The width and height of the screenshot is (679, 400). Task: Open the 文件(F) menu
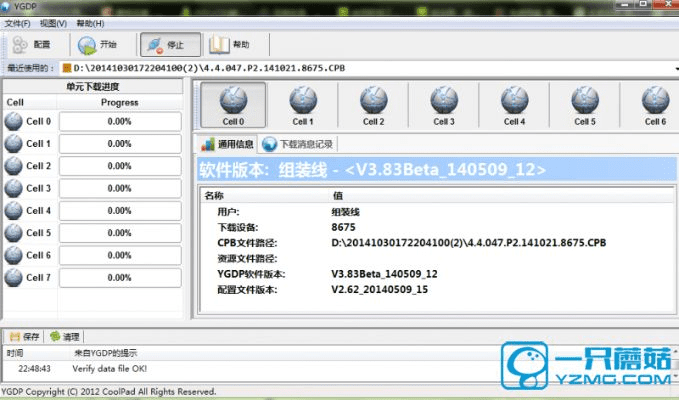click(x=18, y=22)
